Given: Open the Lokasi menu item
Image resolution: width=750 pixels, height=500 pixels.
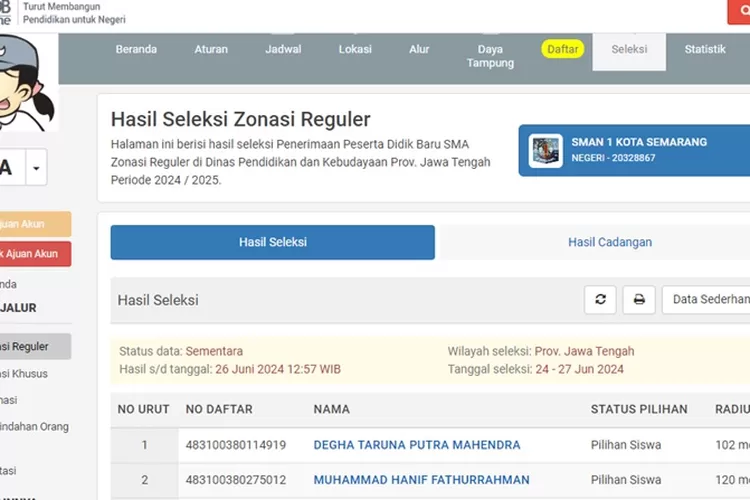Looking at the screenshot, I should click(355, 49).
